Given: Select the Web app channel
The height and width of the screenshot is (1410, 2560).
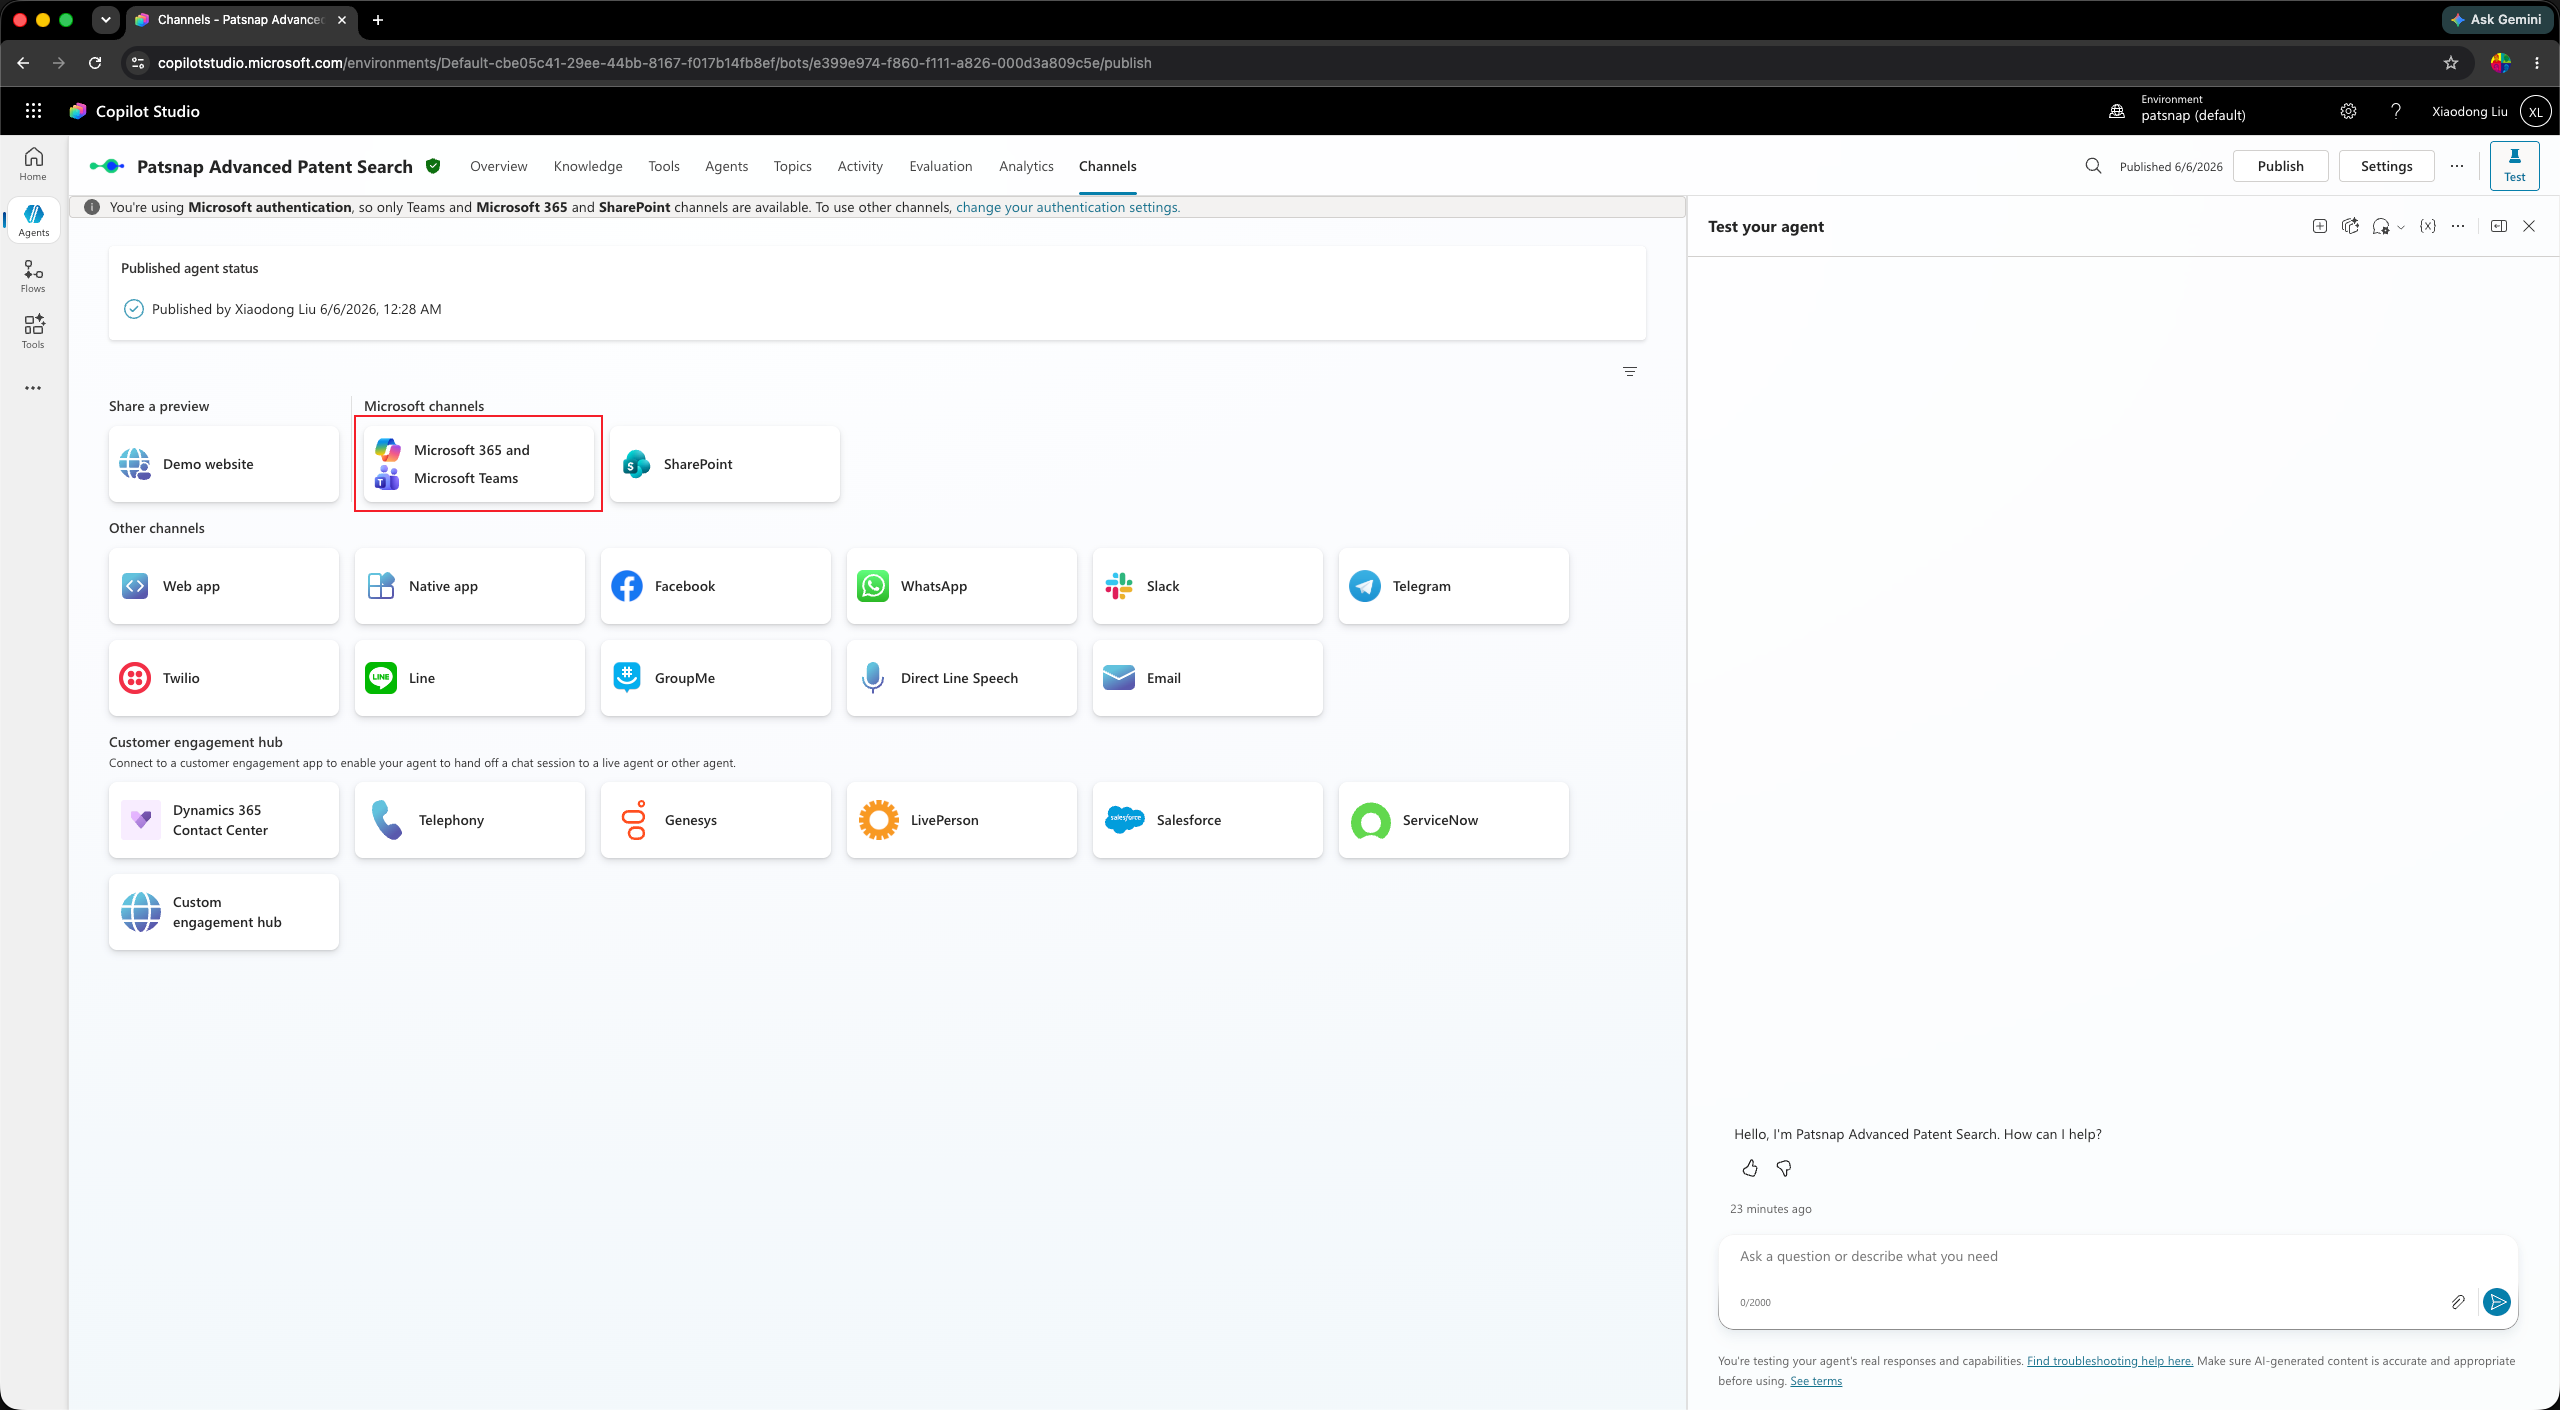Looking at the screenshot, I should (x=224, y=586).
